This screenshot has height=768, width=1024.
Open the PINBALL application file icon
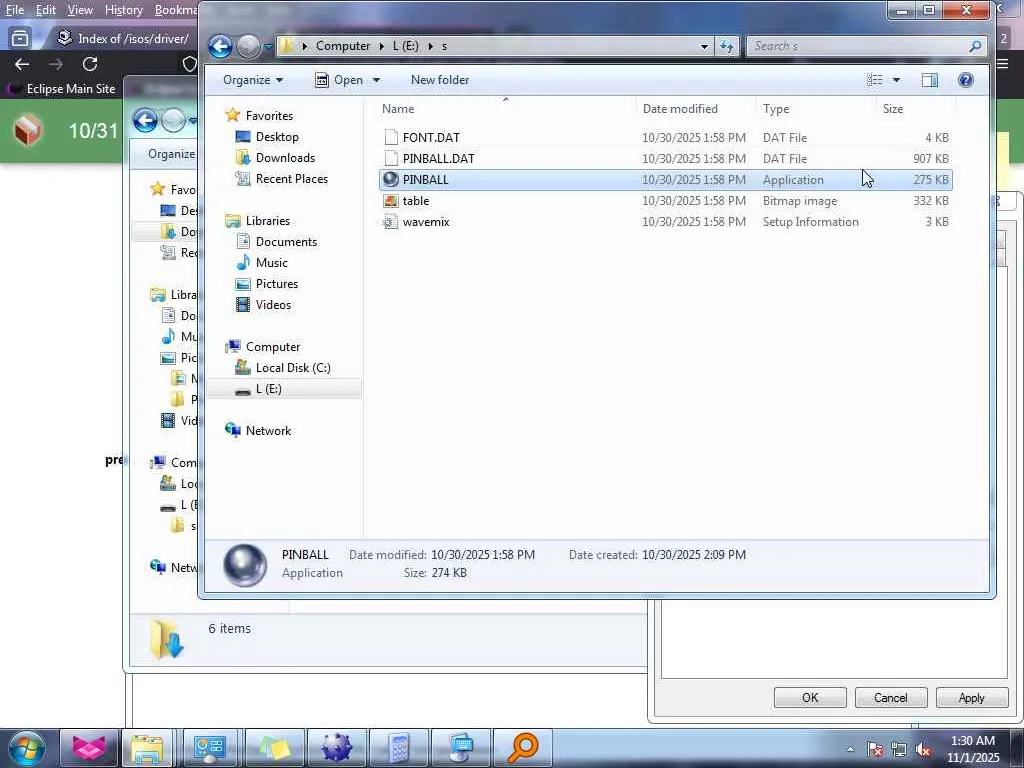391,180
